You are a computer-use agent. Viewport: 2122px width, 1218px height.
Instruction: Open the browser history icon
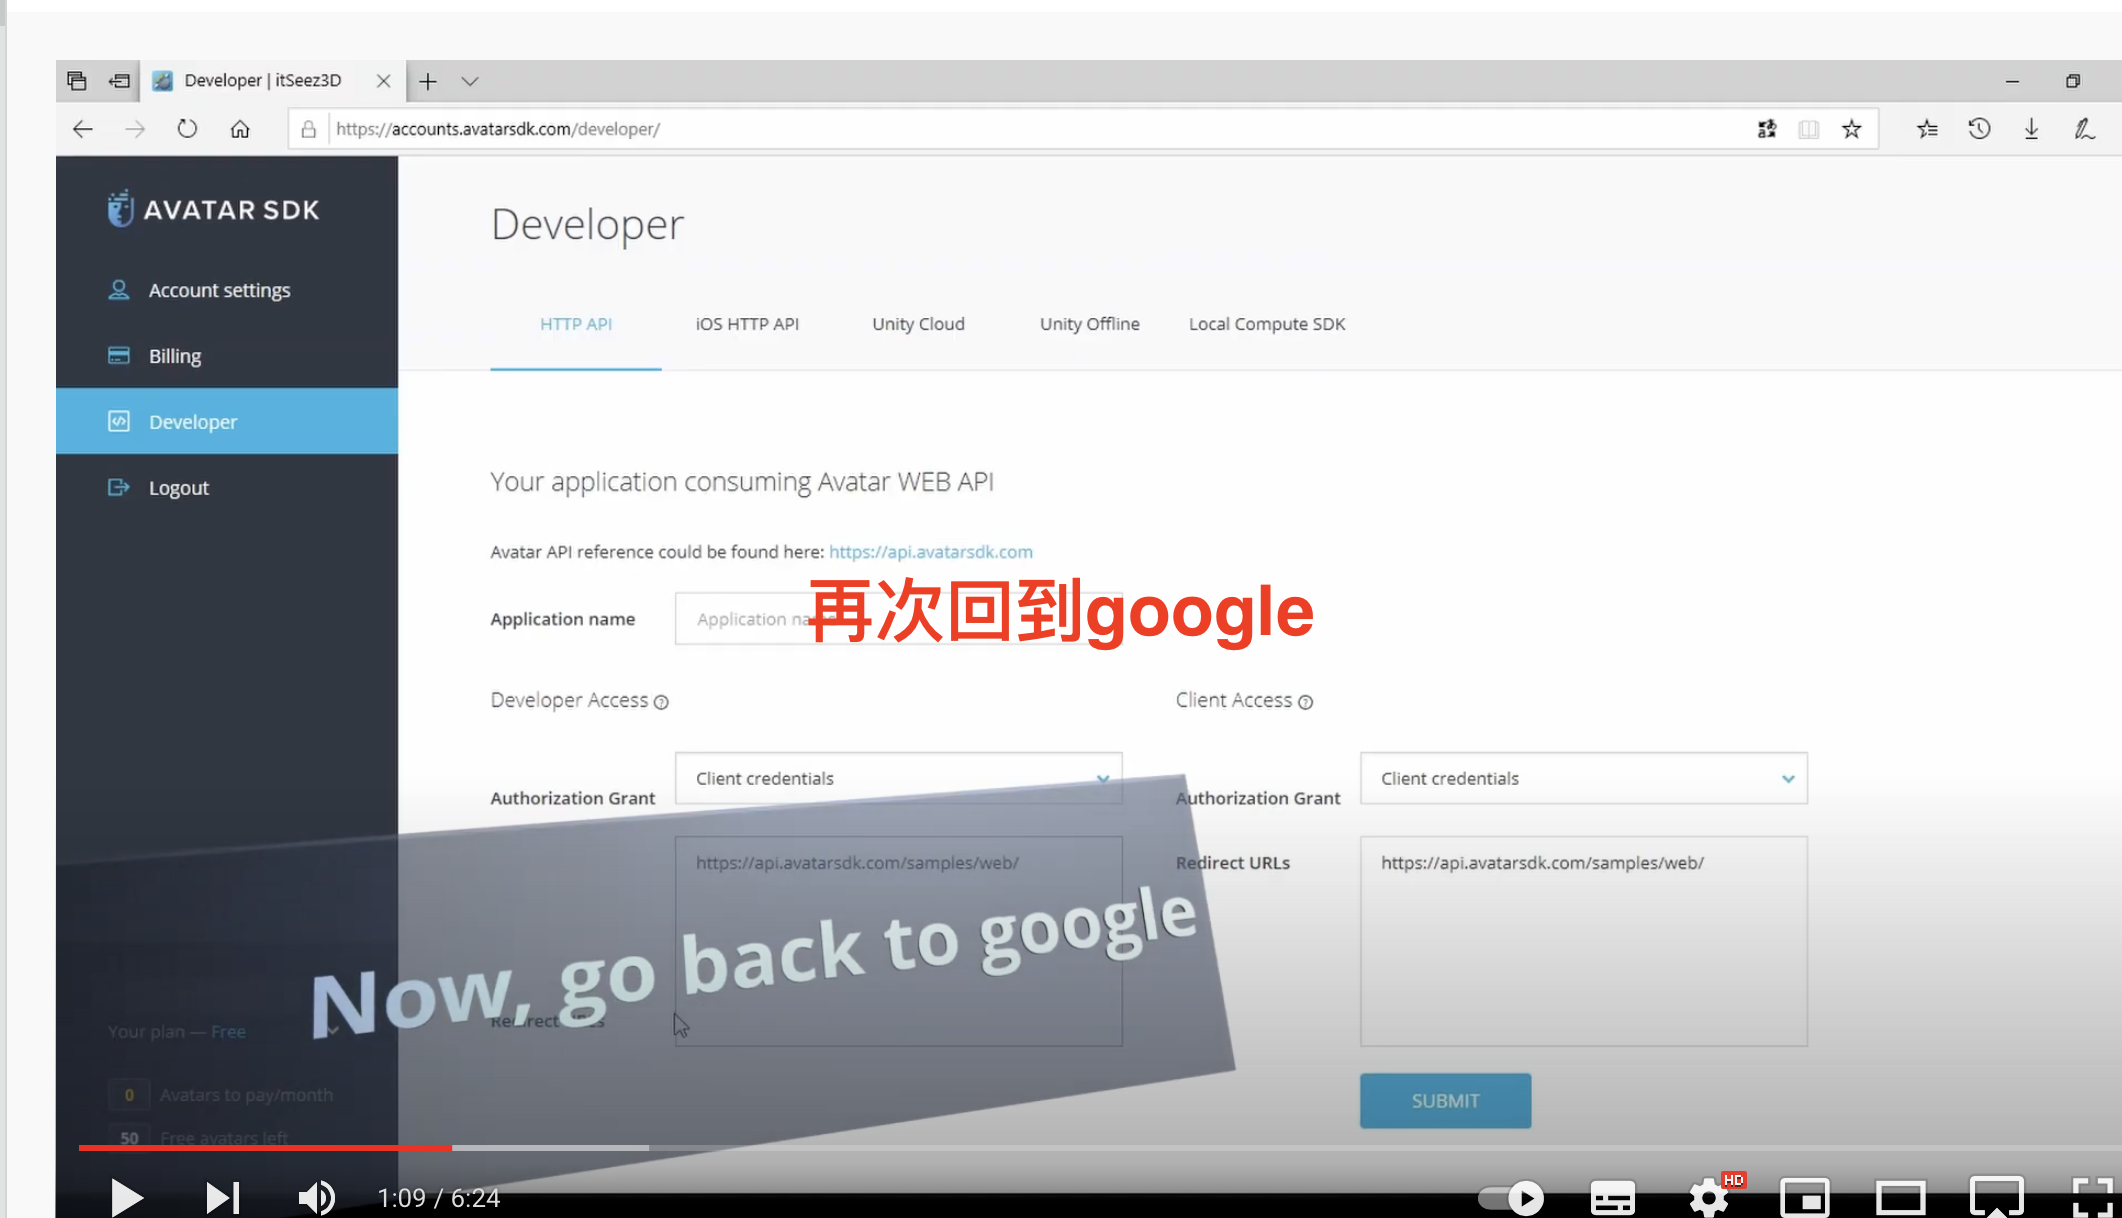coord(1979,129)
